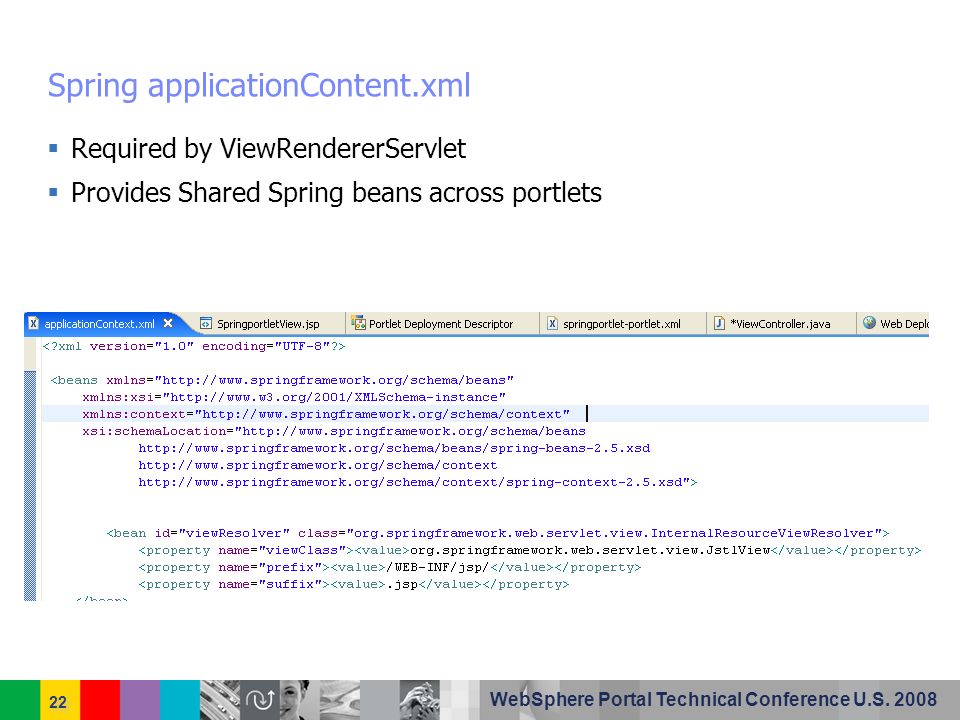Click the spring-beans-2.5.xsd URL line

click(x=394, y=448)
